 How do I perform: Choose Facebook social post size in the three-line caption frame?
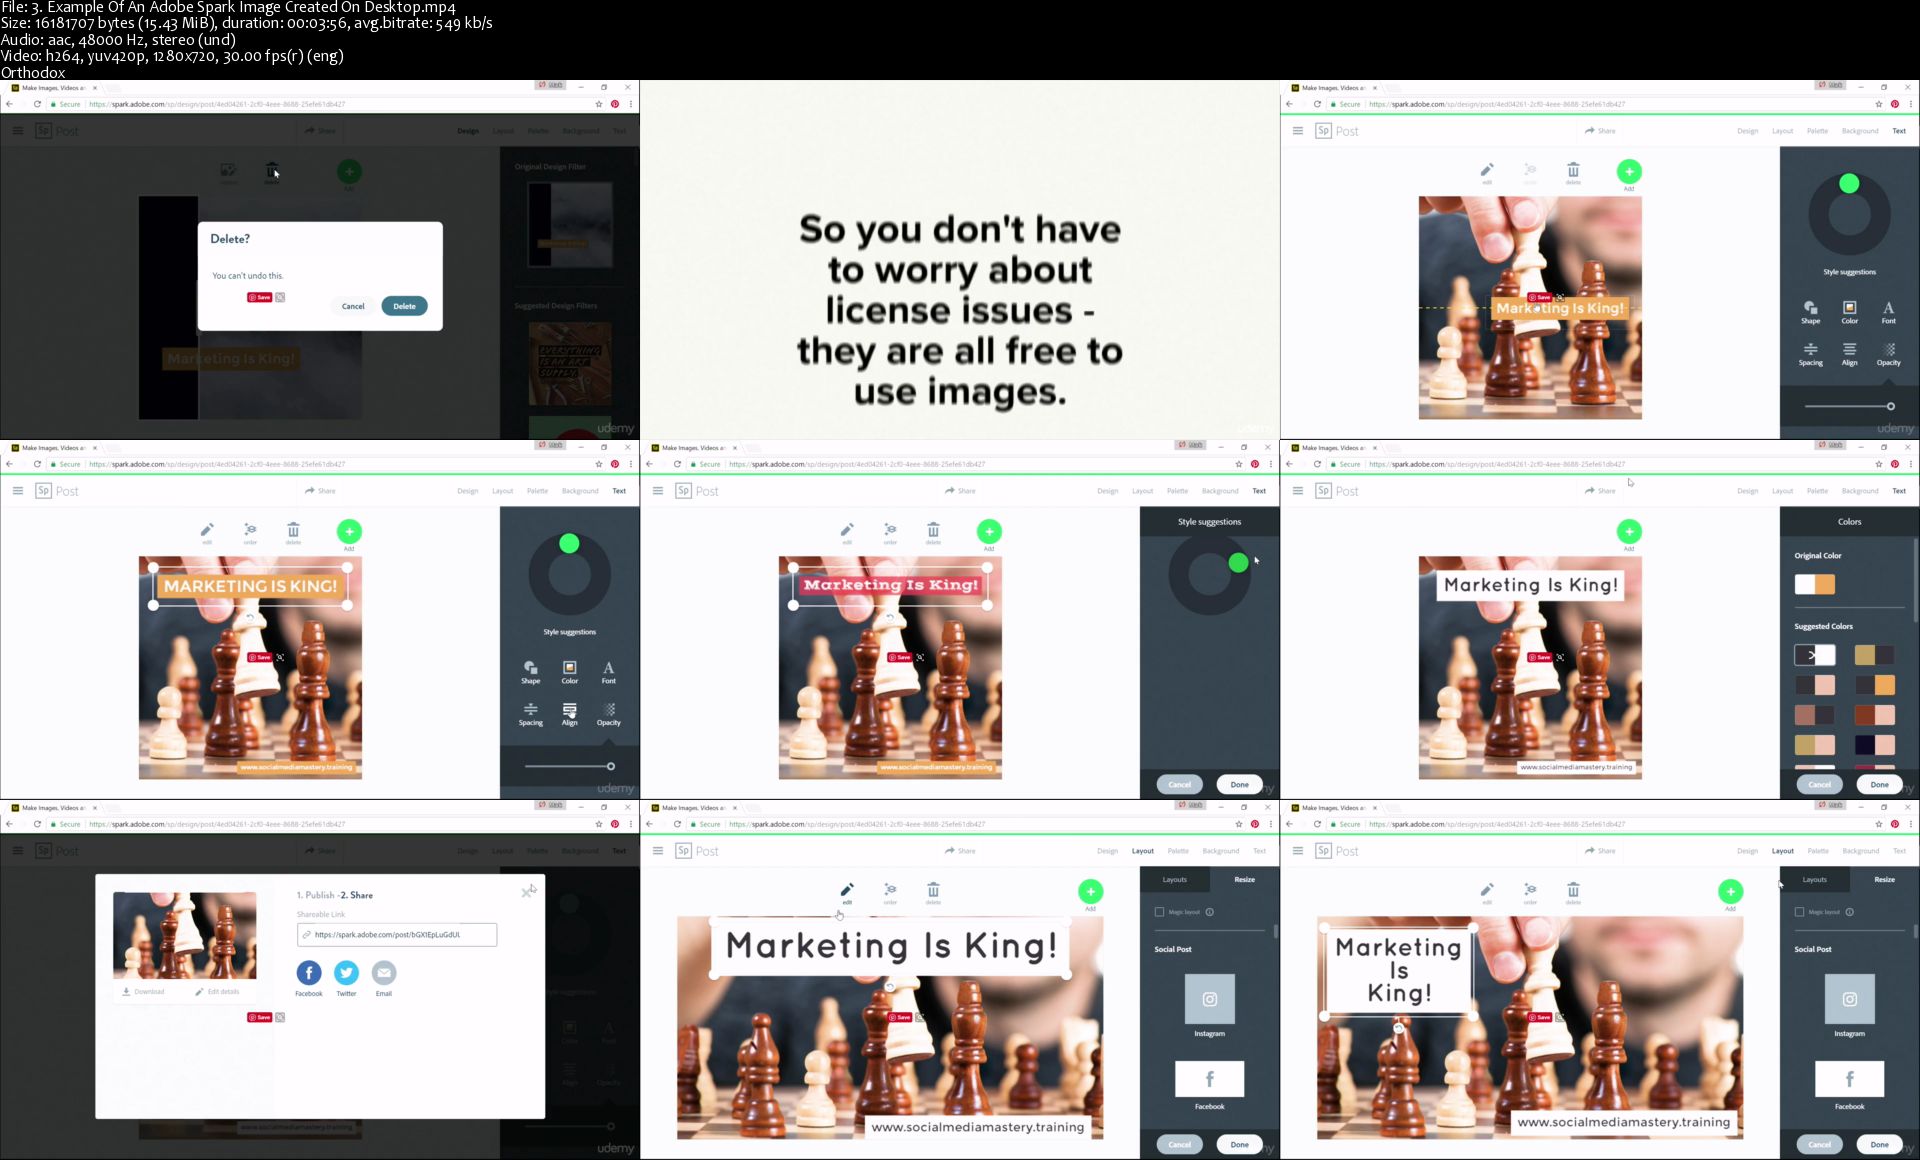point(1849,1079)
